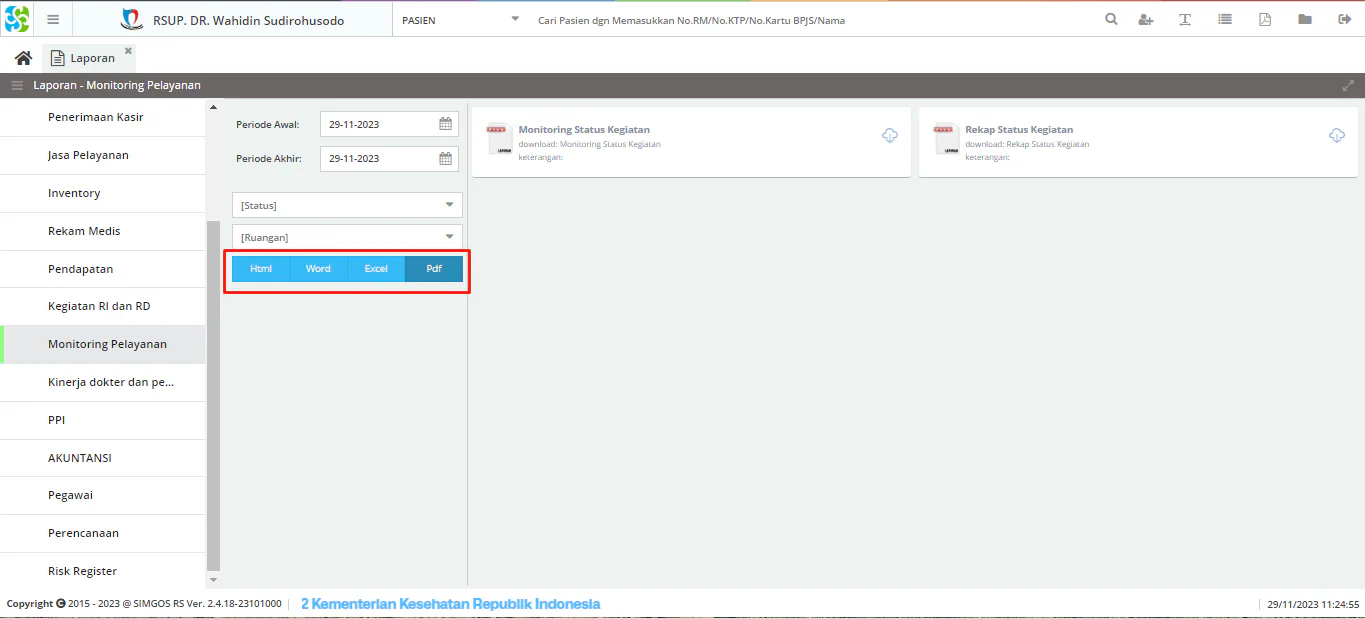Click the Copyright SIMGOS version text
Image resolution: width=1365 pixels, height=619 pixels.
(x=144, y=604)
